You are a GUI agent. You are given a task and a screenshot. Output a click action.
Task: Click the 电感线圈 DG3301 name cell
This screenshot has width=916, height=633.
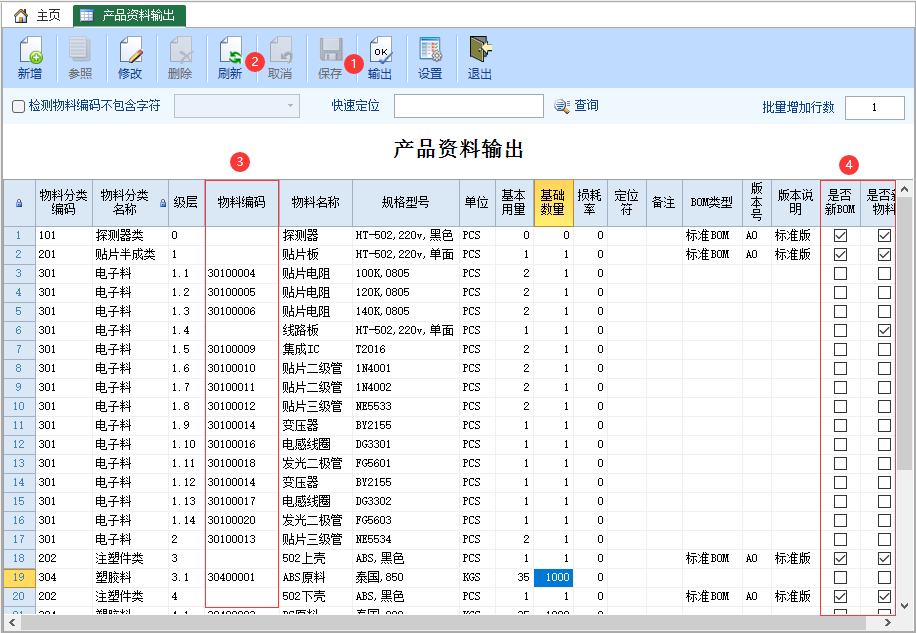tap(316, 444)
